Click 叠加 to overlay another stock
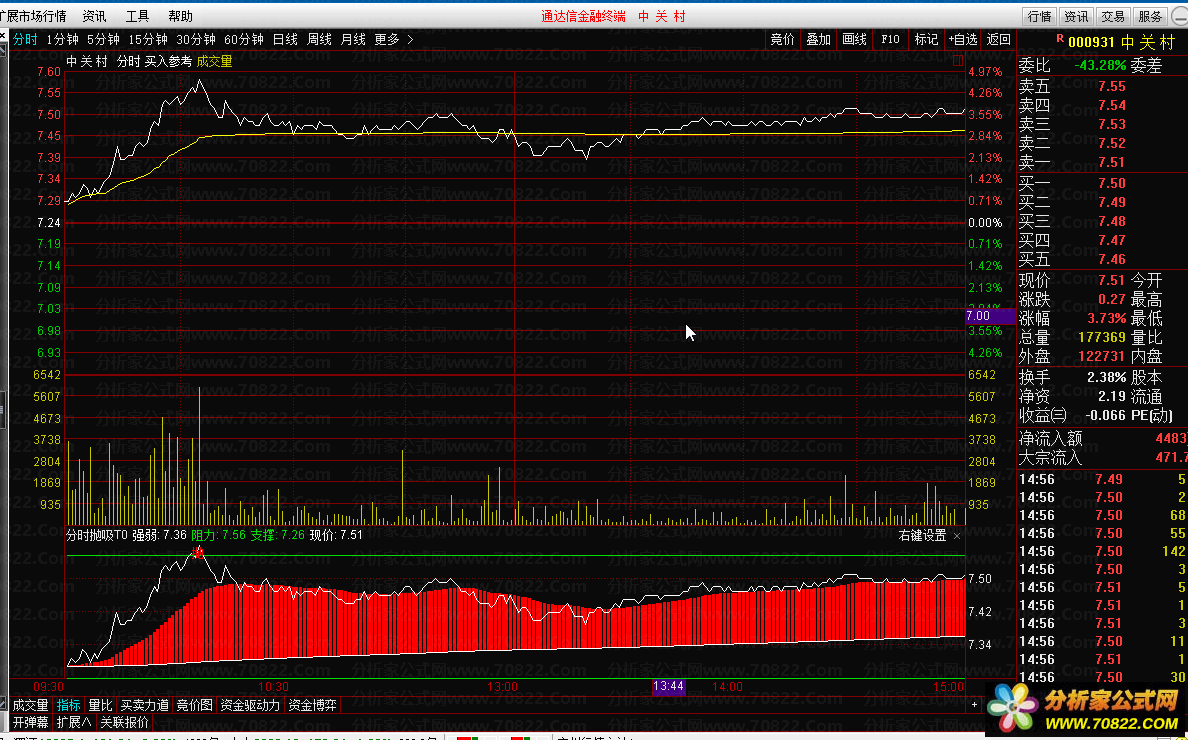The image size is (1188, 740). [818, 39]
